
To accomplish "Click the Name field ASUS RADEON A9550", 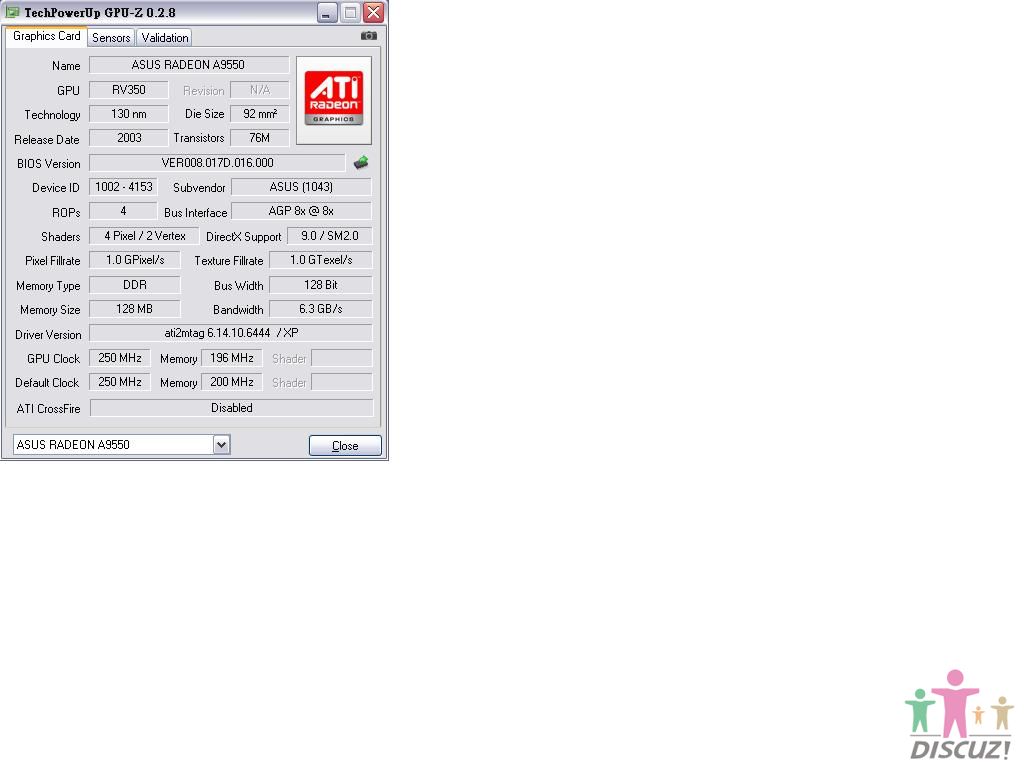I will point(189,65).
